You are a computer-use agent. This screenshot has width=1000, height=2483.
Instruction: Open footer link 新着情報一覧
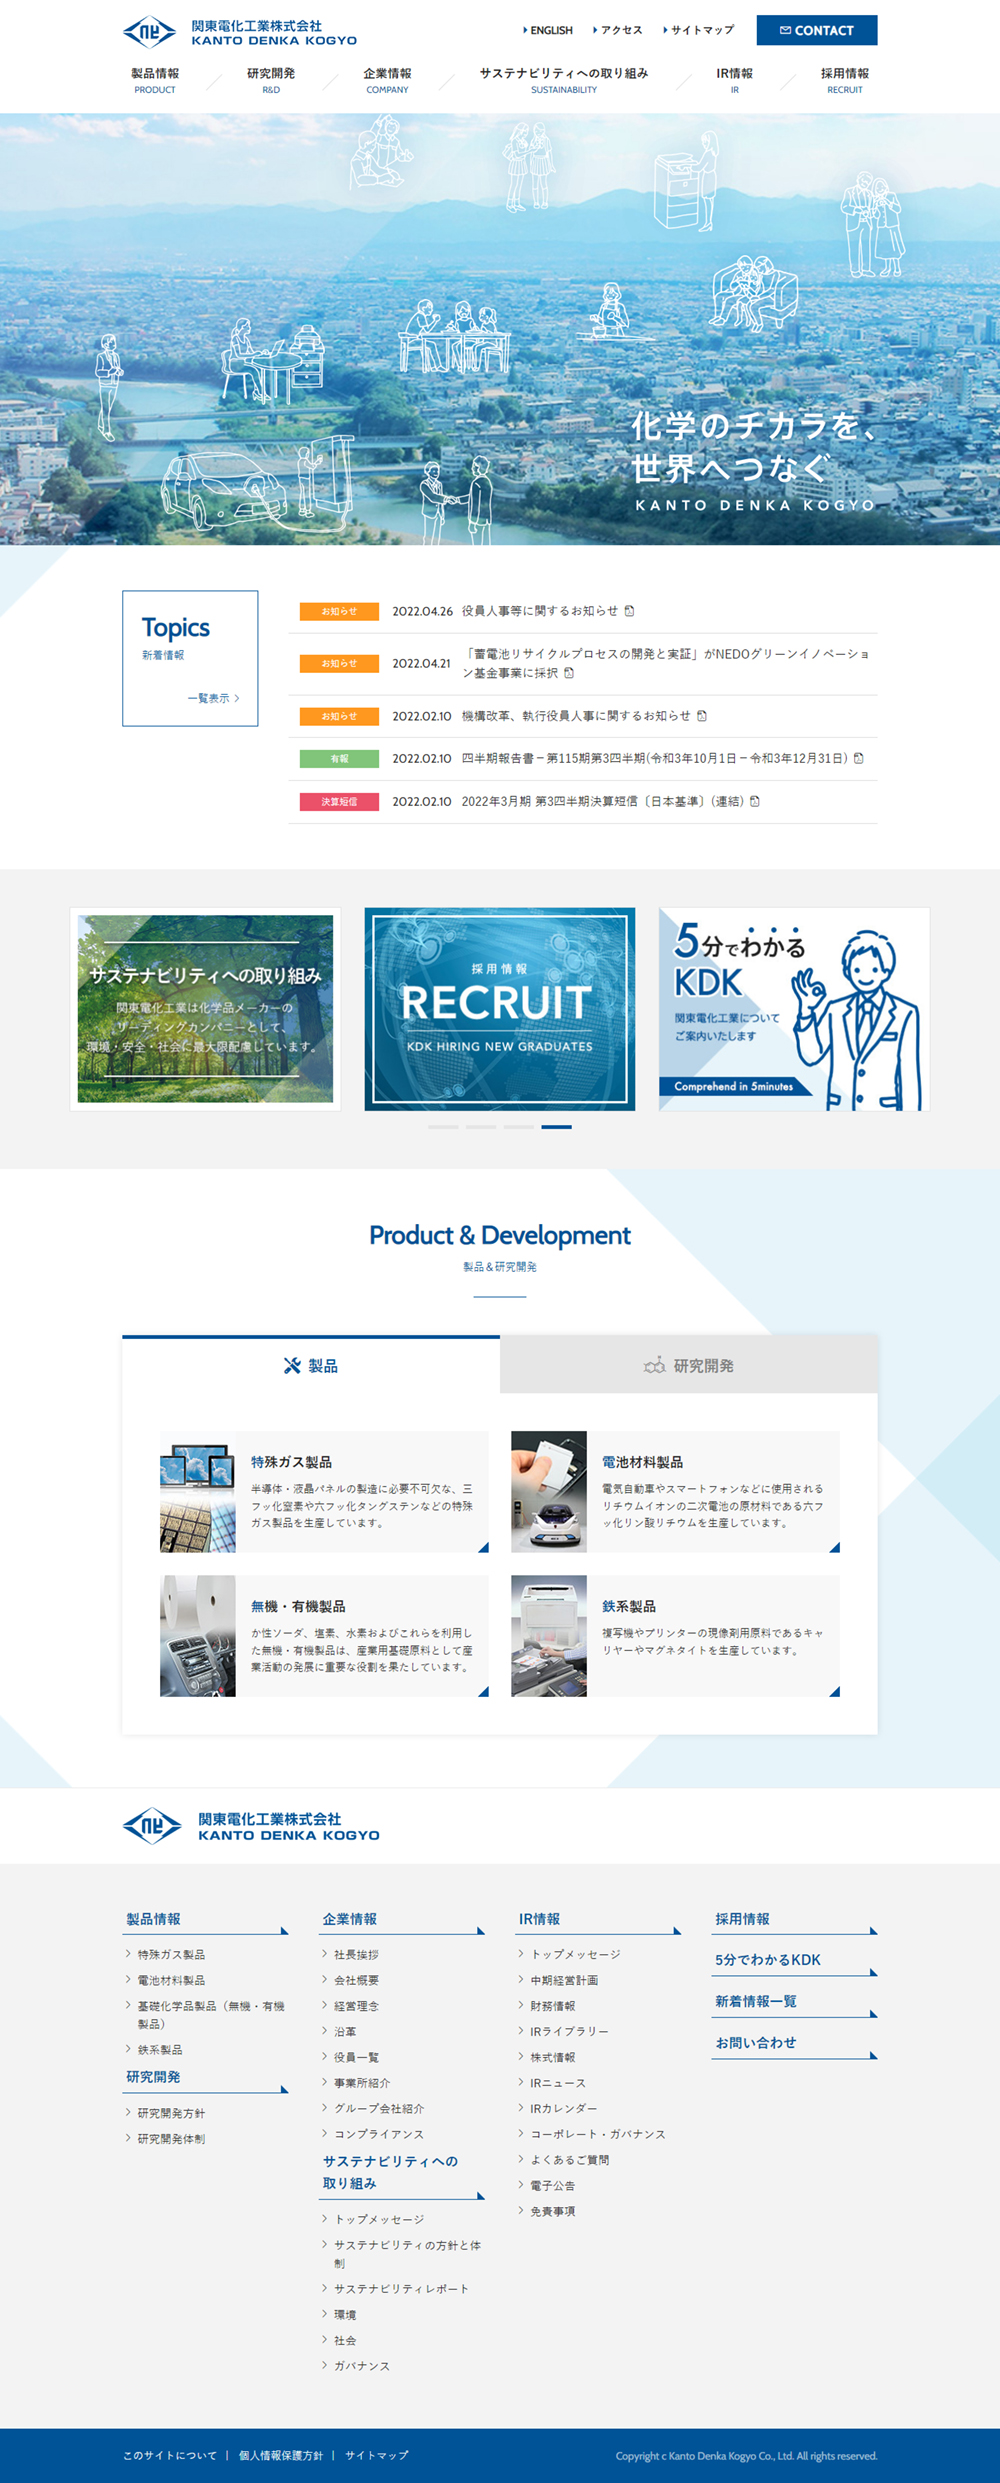coord(756,2001)
